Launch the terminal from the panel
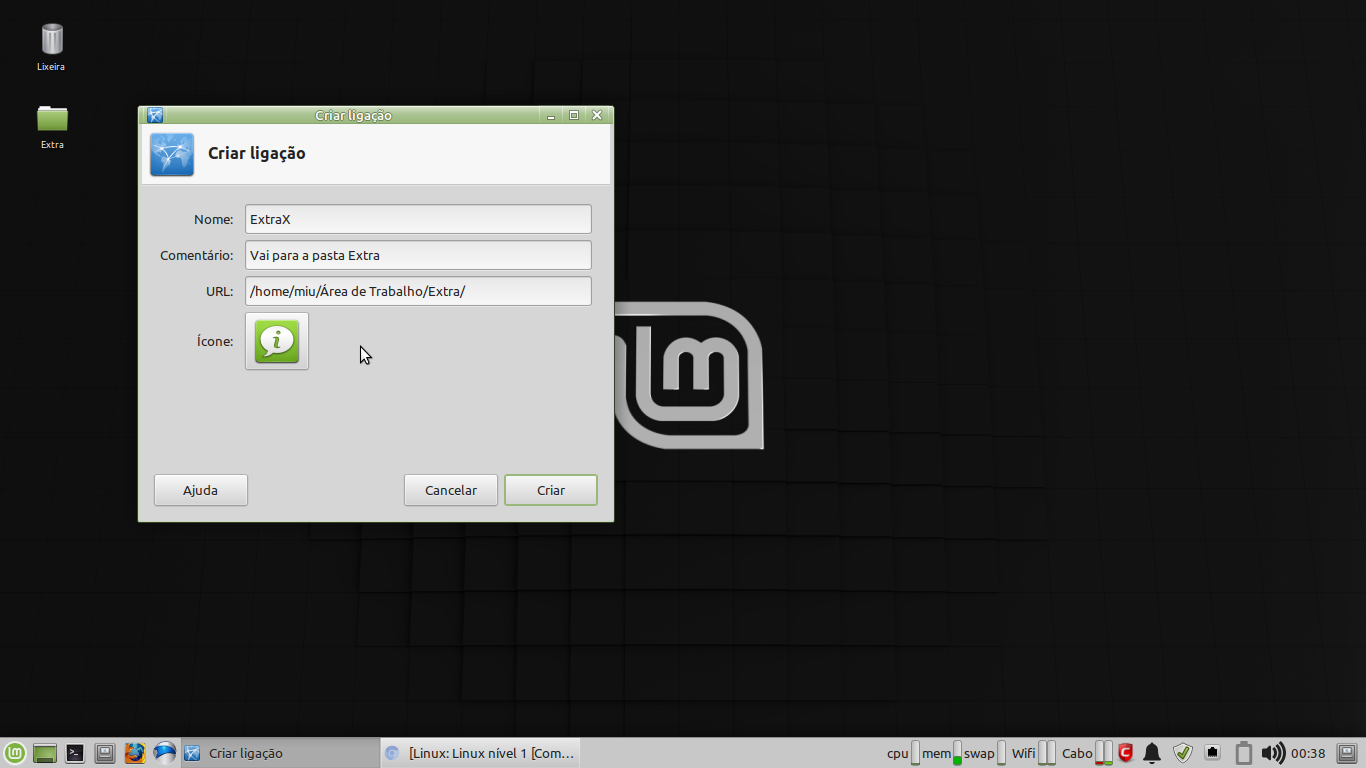 coord(75,753)
